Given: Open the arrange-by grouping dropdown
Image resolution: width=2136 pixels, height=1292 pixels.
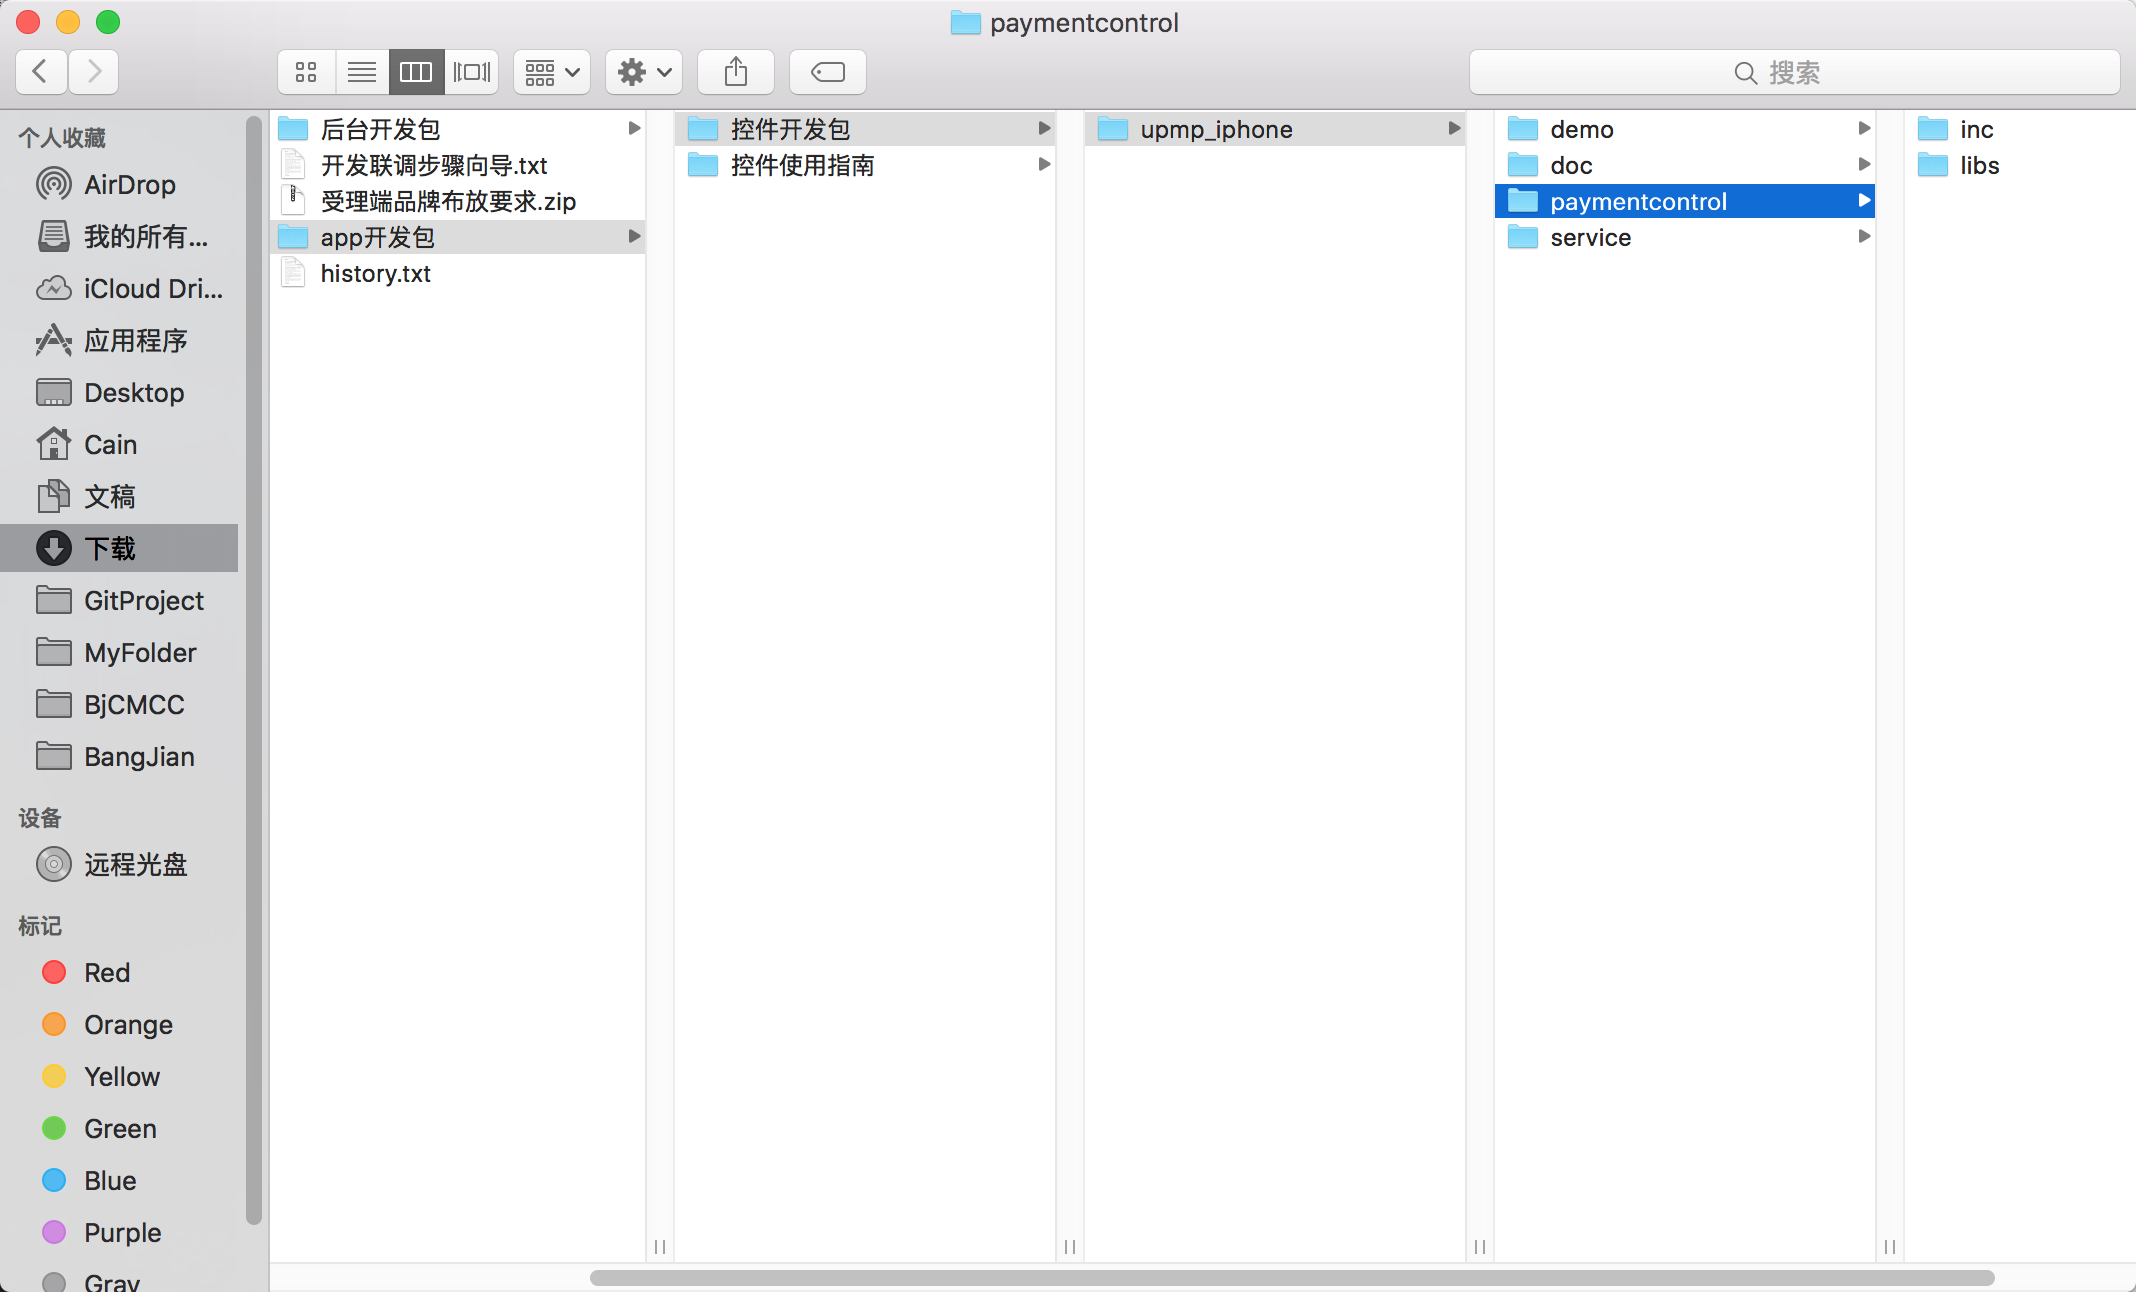Looking at the screenshot, I should 552,72.
